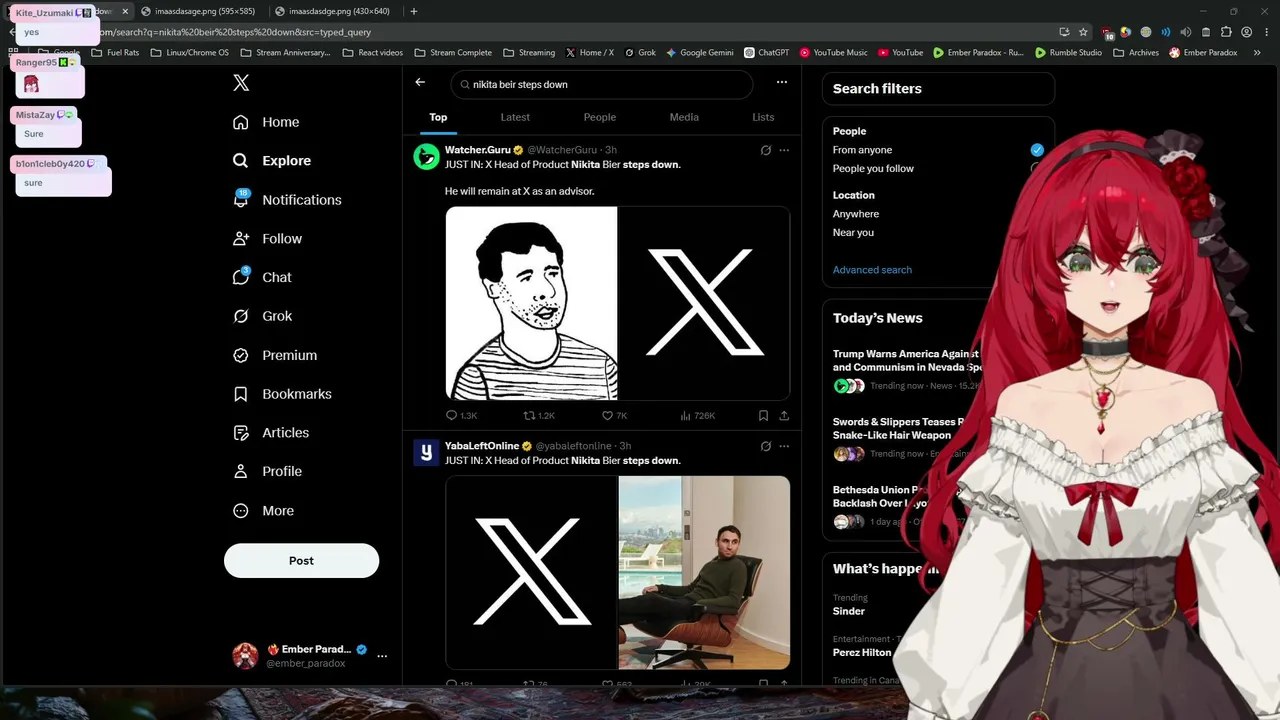Open the Explore page
This screenshot has height=720, width=1280.
tap(272, 161)
